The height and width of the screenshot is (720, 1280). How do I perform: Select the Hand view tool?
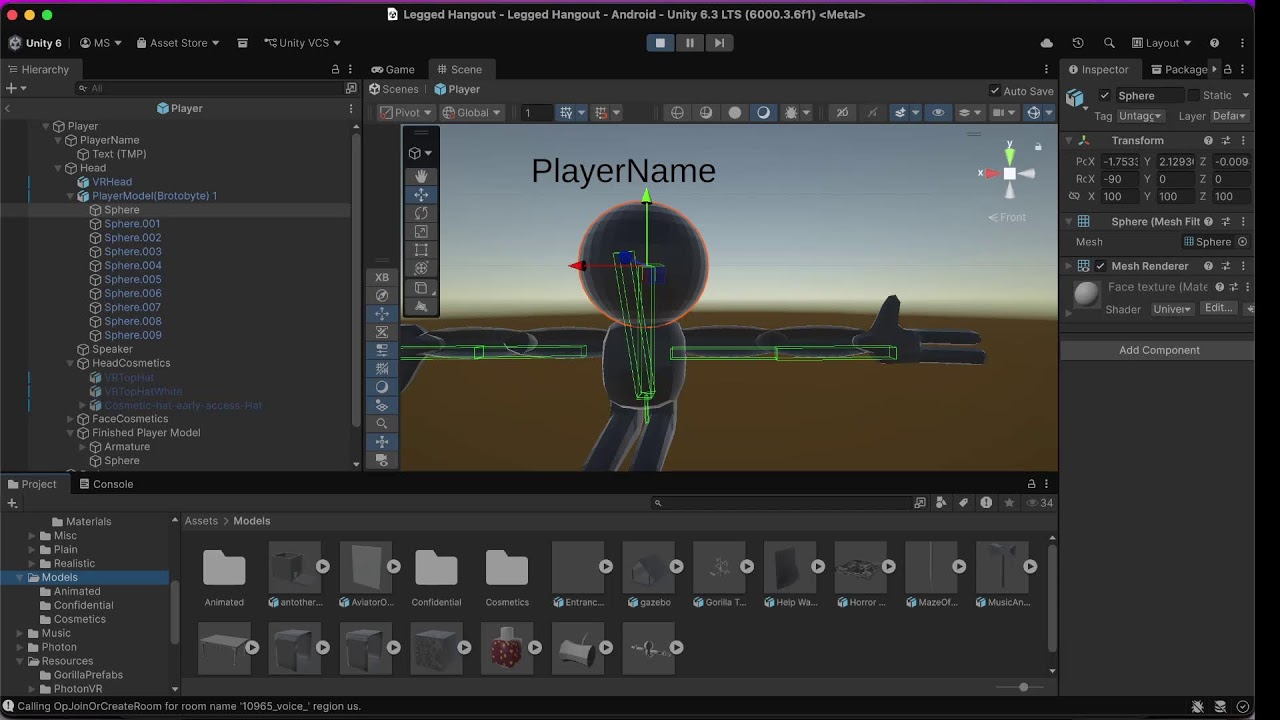pos(421,176)
